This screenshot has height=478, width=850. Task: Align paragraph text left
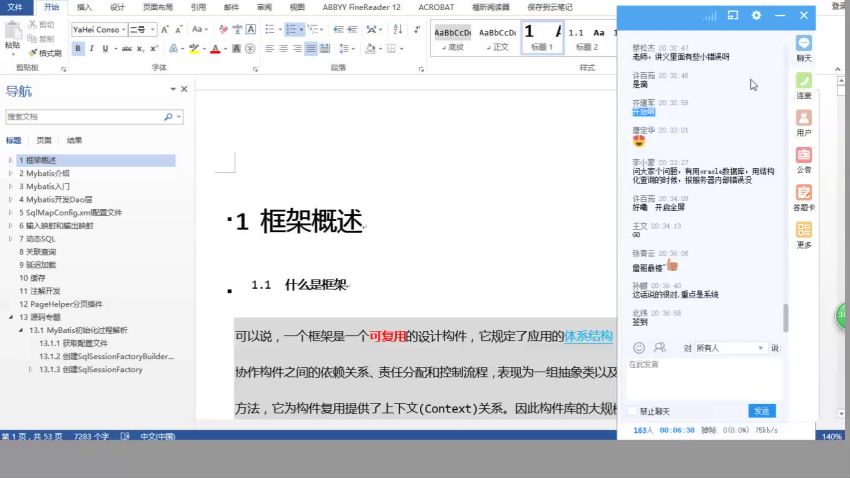(269, 49)
